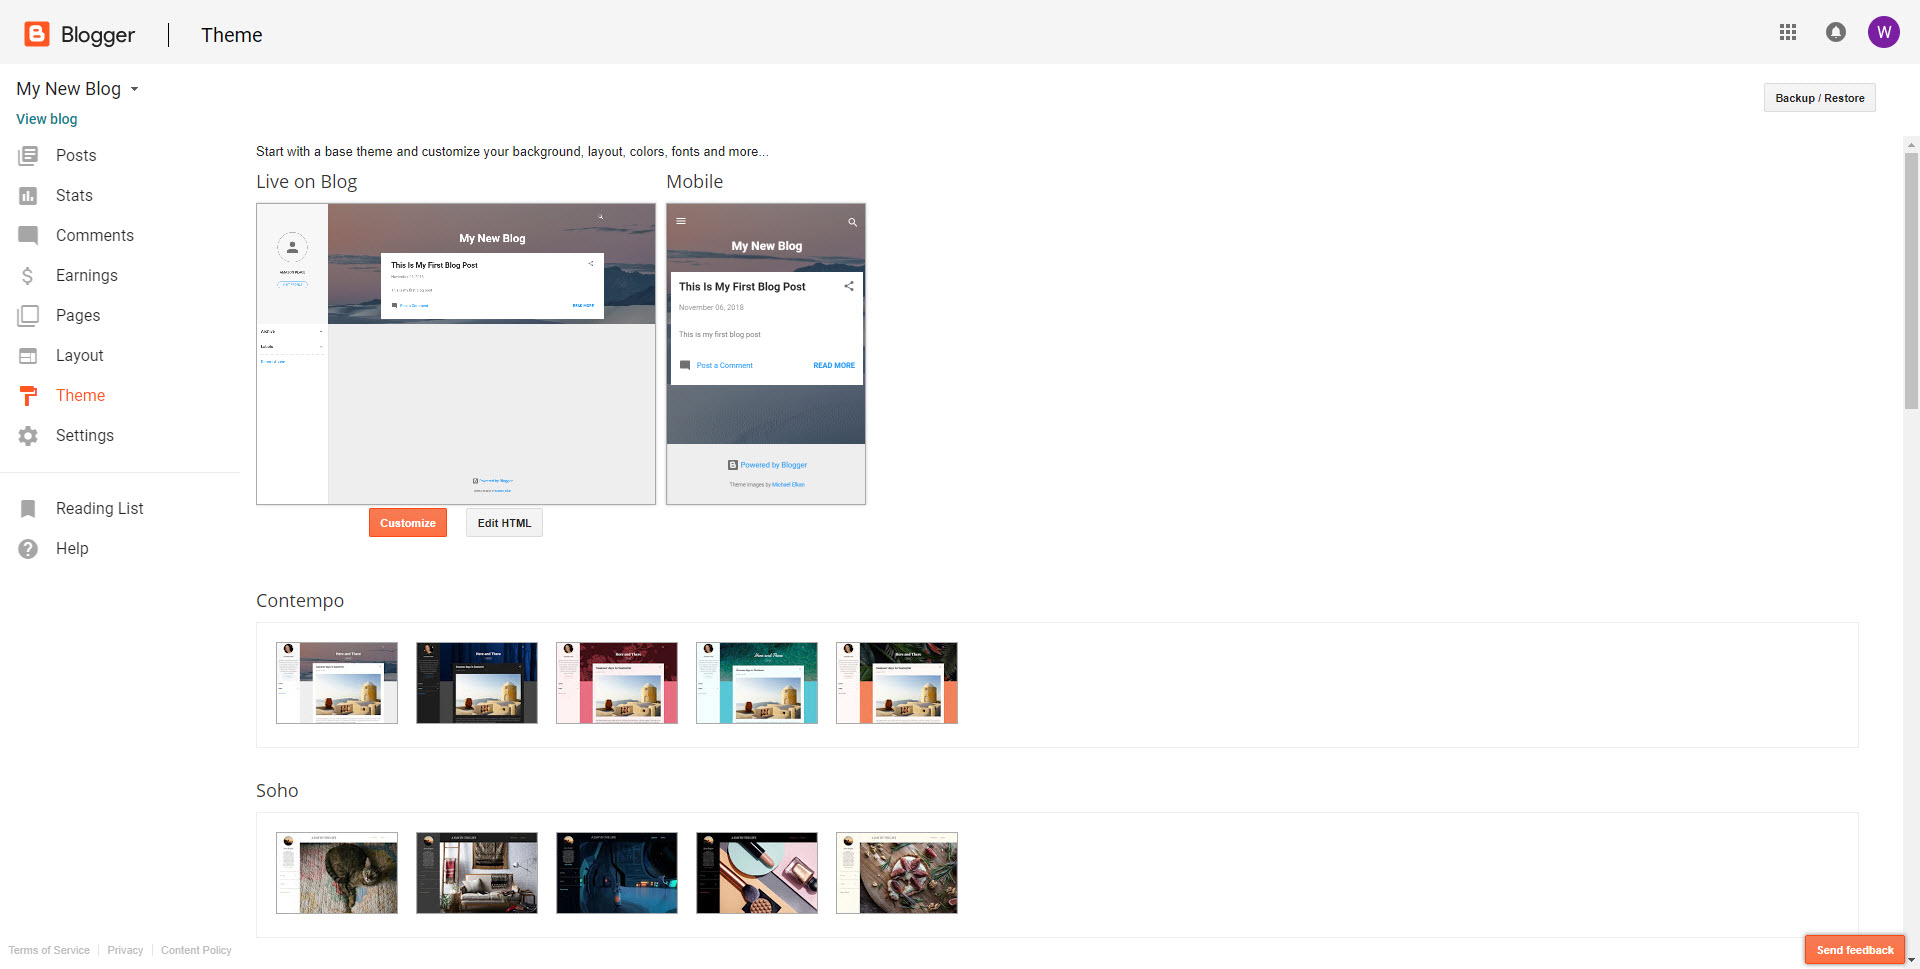1920x969 pixels.
Task: Open Backup / Restore
Action: 1819,98
